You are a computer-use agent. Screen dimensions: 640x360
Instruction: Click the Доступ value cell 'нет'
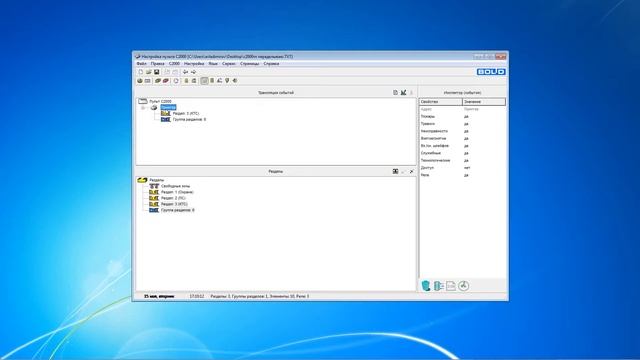(467, 168)
